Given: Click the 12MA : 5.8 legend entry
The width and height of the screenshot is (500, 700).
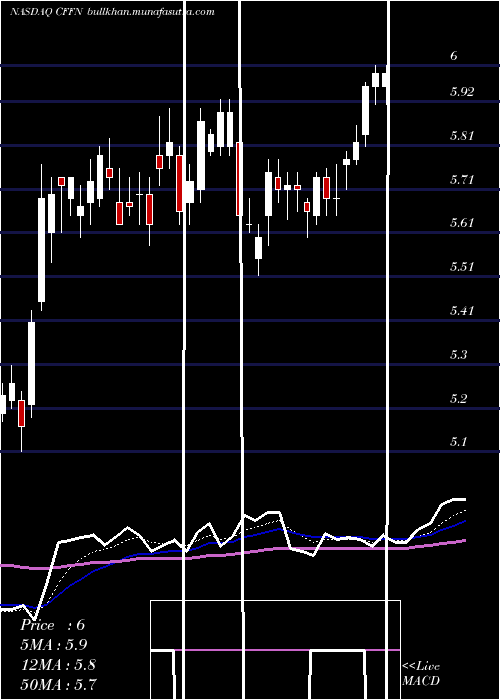Looking at the screenshot, I should coord(58,665).
